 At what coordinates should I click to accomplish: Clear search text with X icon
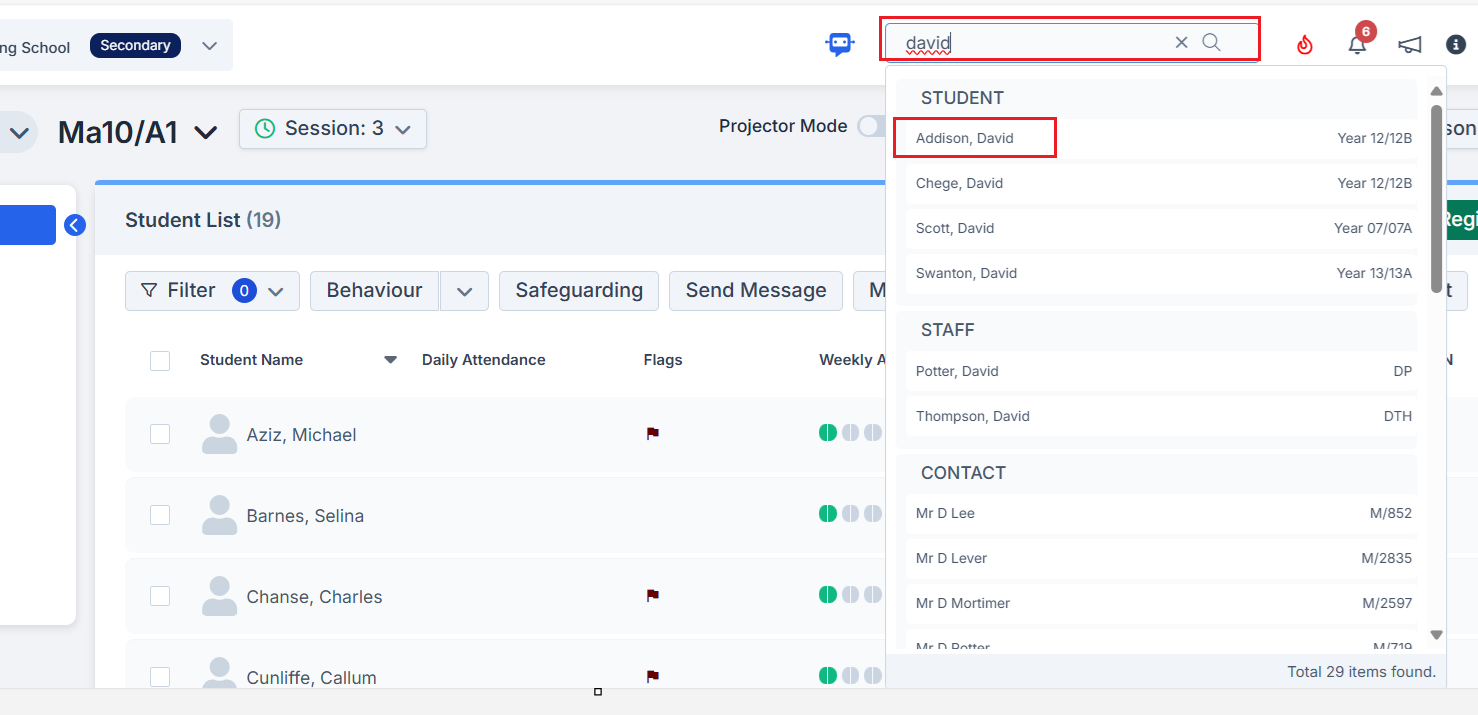[1181, 42]
